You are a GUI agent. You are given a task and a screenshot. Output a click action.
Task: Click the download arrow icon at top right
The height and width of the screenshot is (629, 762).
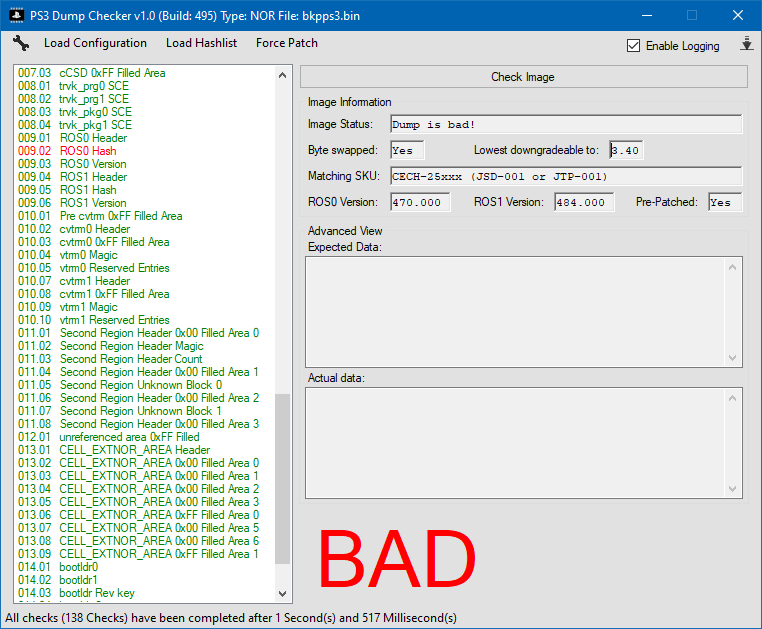(746, 44)
